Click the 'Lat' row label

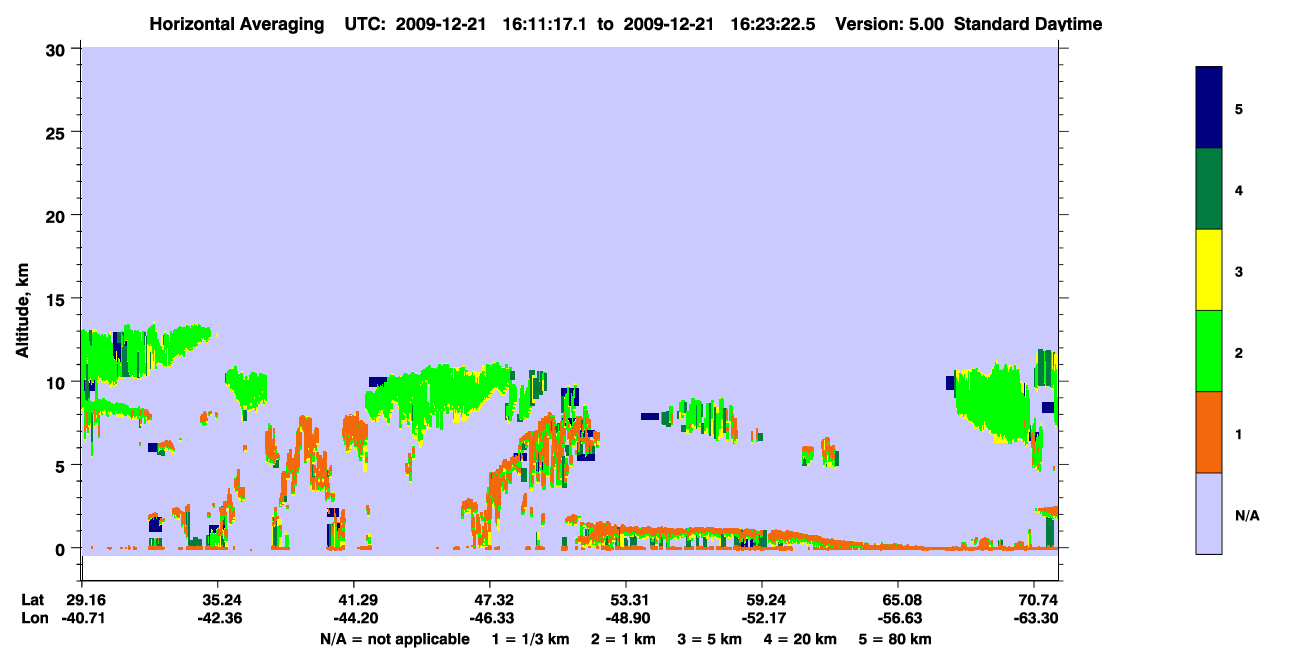[x=32, y=600]
